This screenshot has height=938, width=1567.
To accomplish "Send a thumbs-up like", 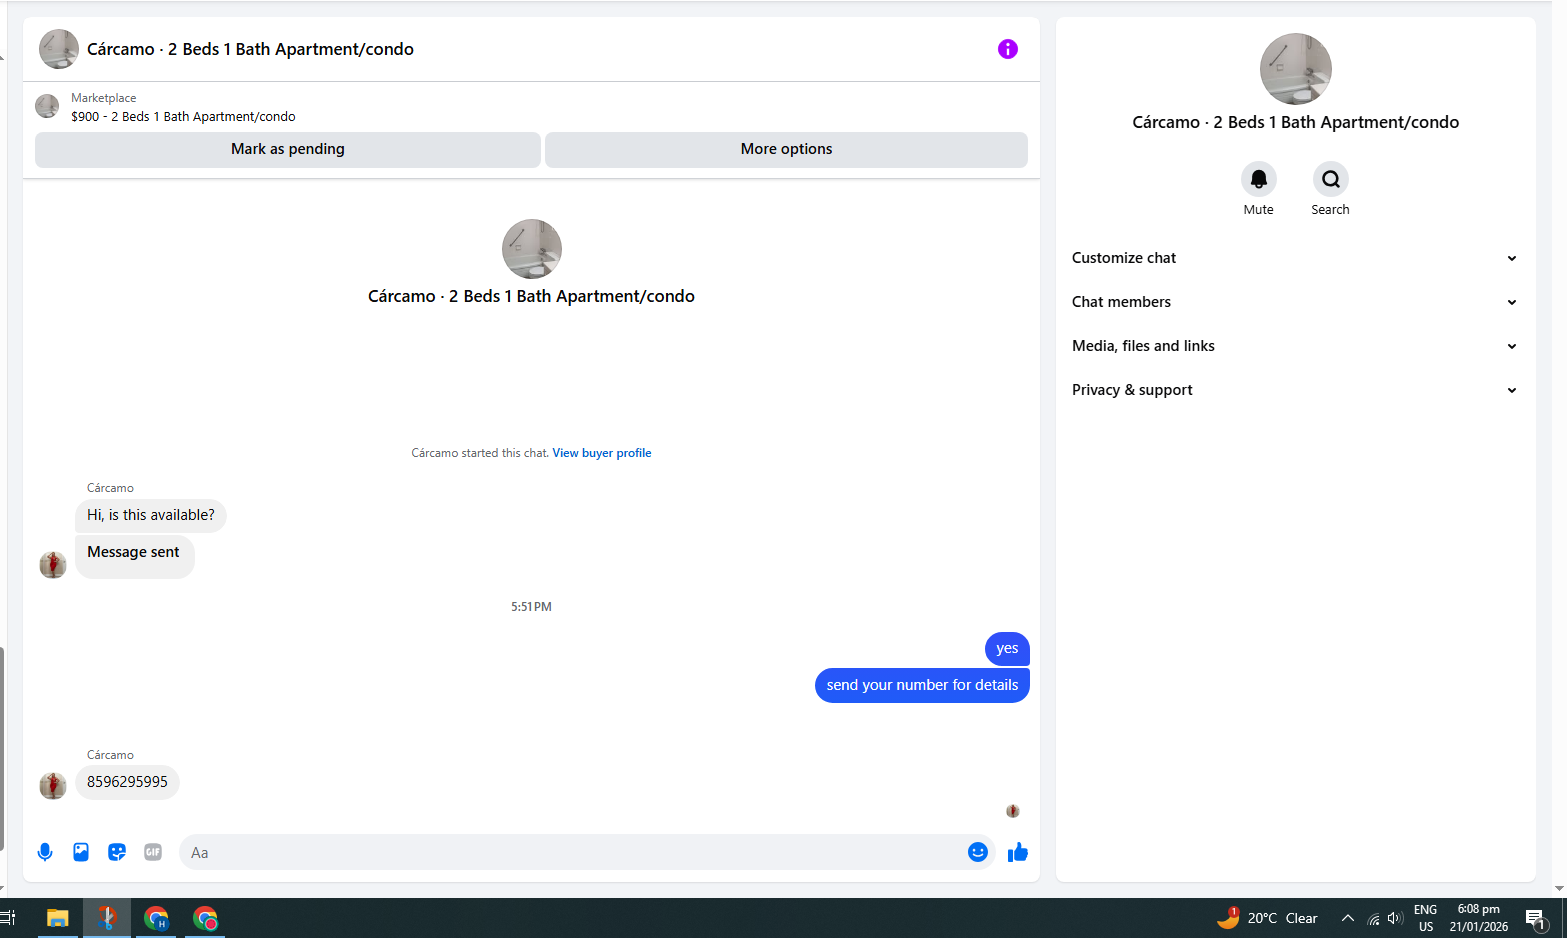I will pos(1018,852).
